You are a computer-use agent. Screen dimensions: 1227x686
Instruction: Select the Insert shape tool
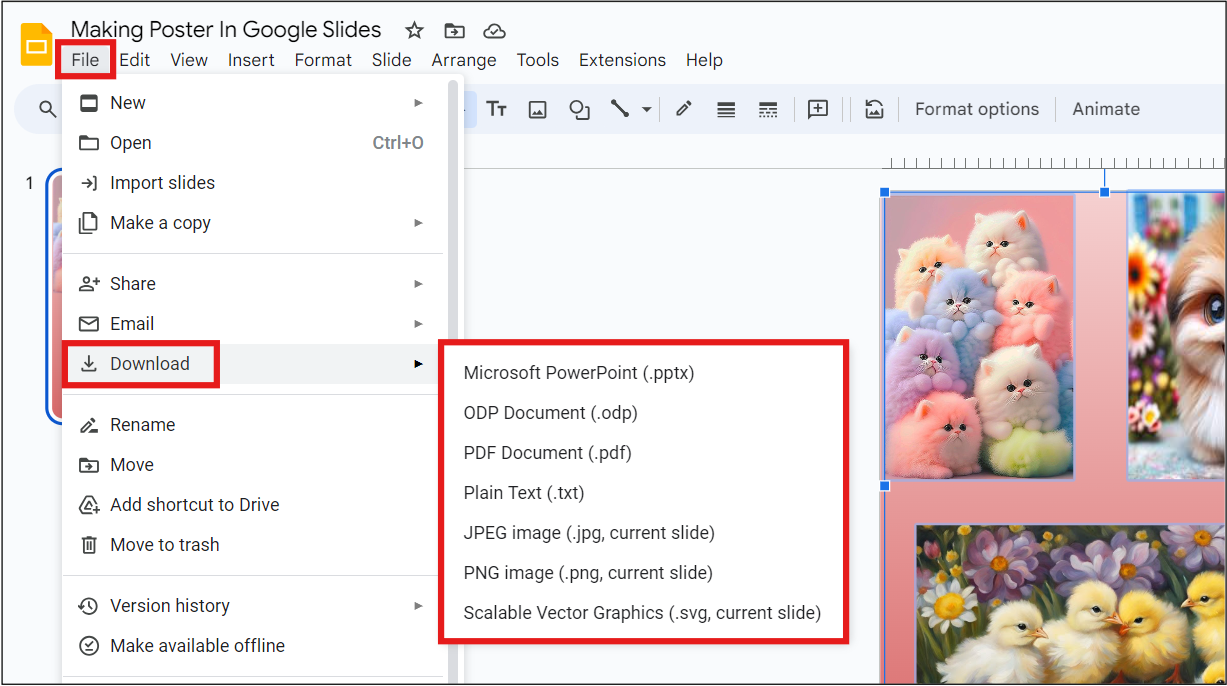pos(579,109)
